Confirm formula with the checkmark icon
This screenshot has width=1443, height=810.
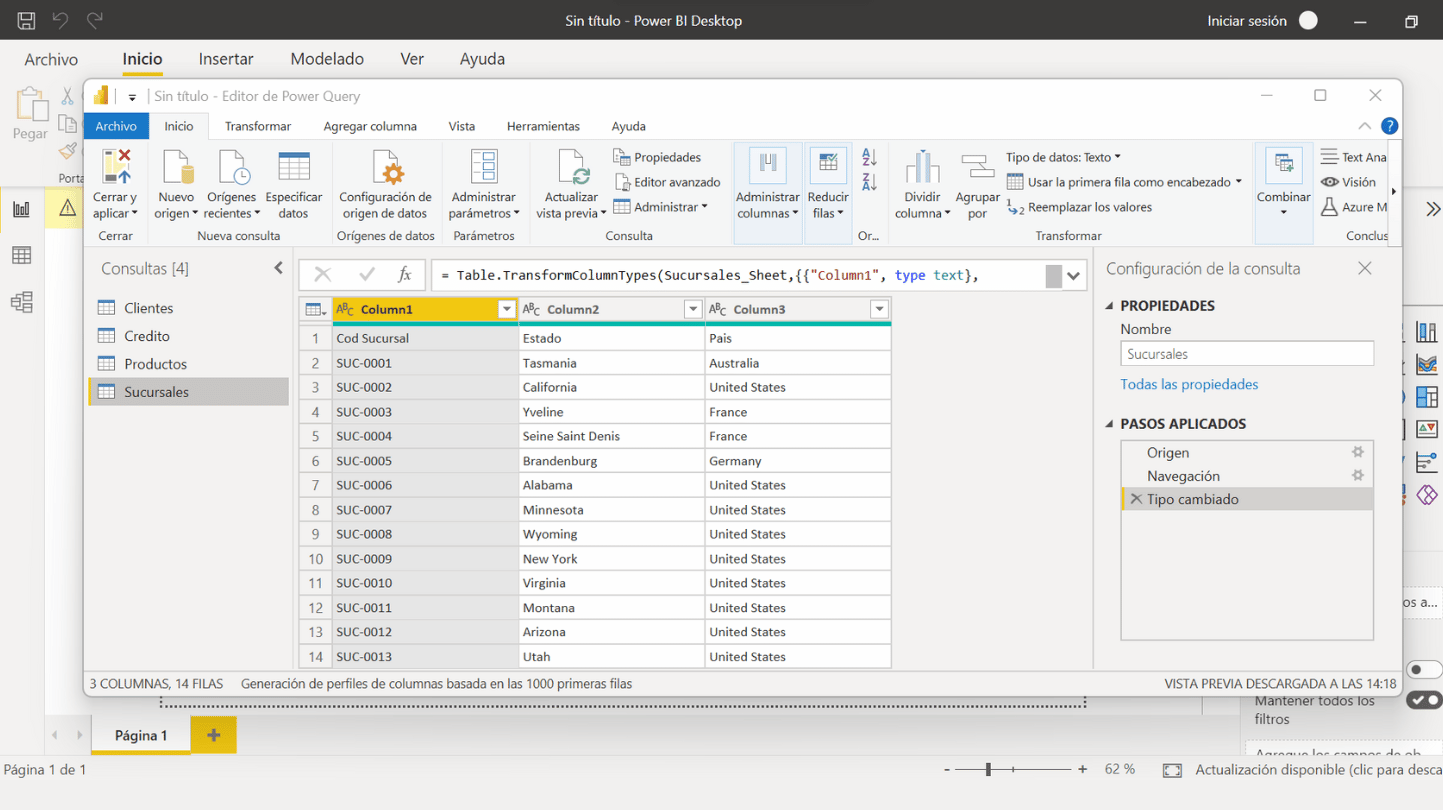tap(366, 275)
